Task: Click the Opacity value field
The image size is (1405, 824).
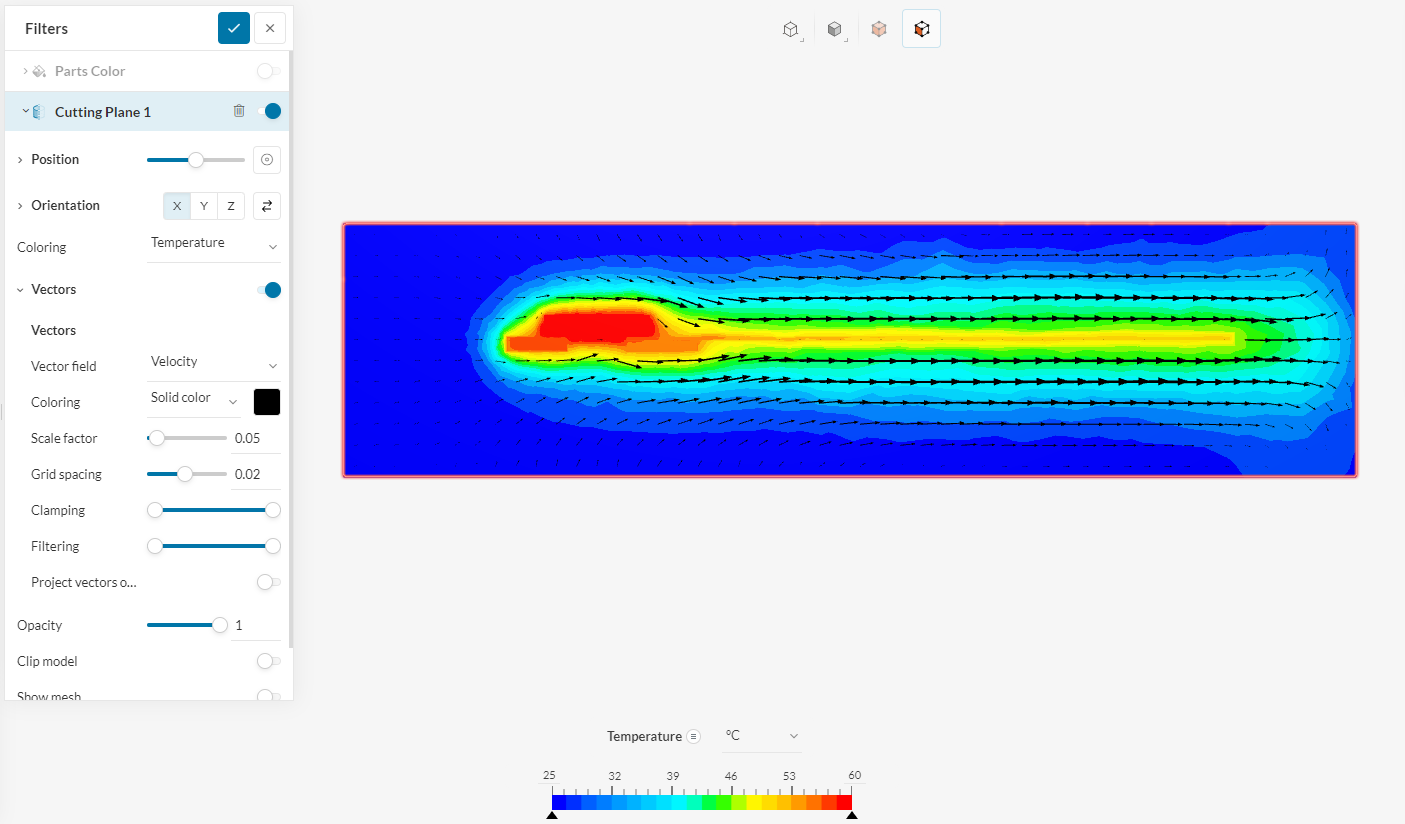Action: tap(256, 625)
